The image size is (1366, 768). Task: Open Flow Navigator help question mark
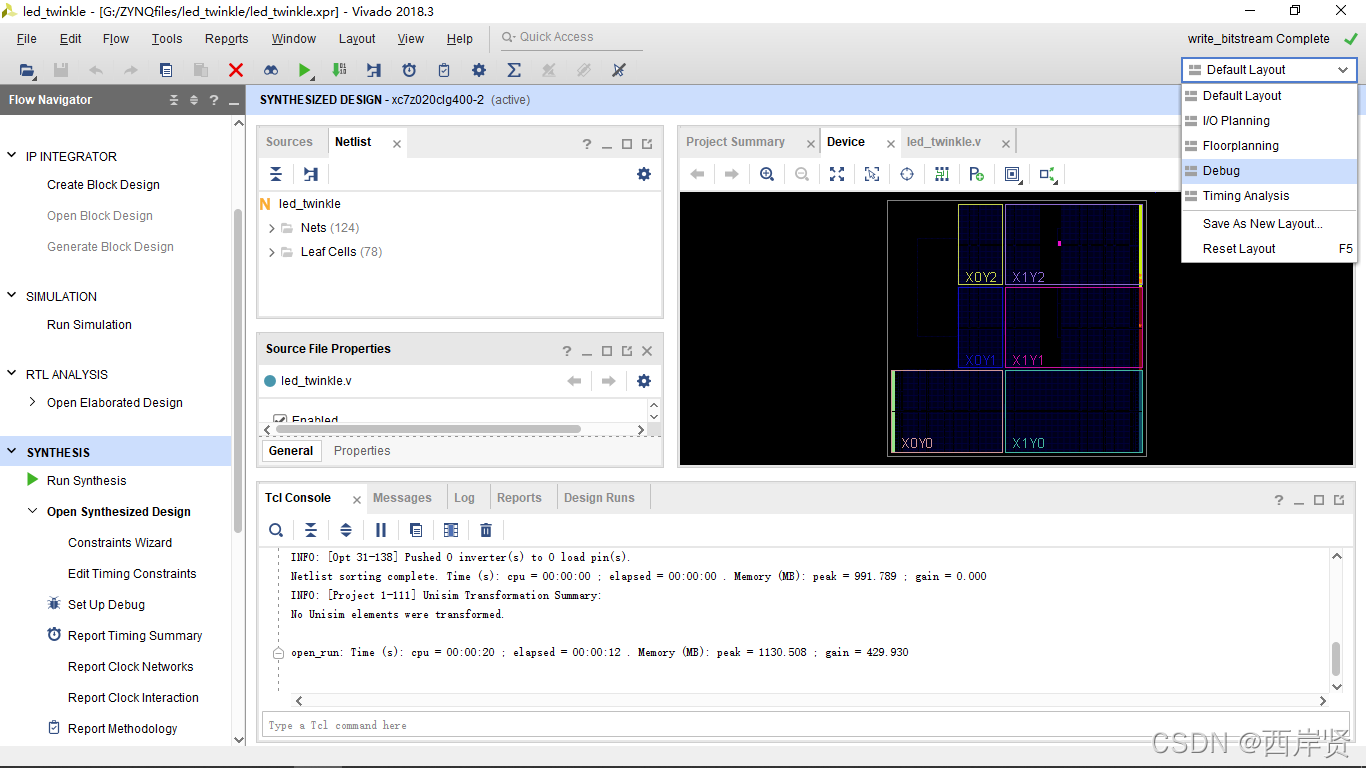click(x=214, y=100)
